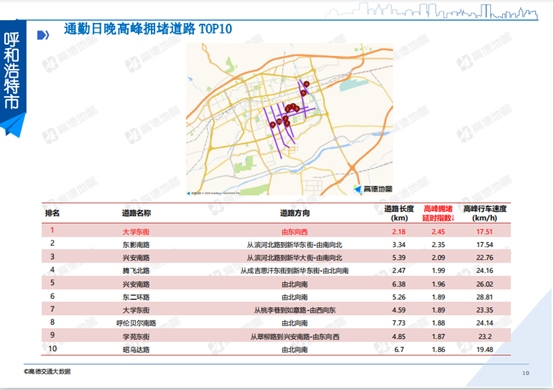
Task: Click the length value 6.38
Action: 399,284
